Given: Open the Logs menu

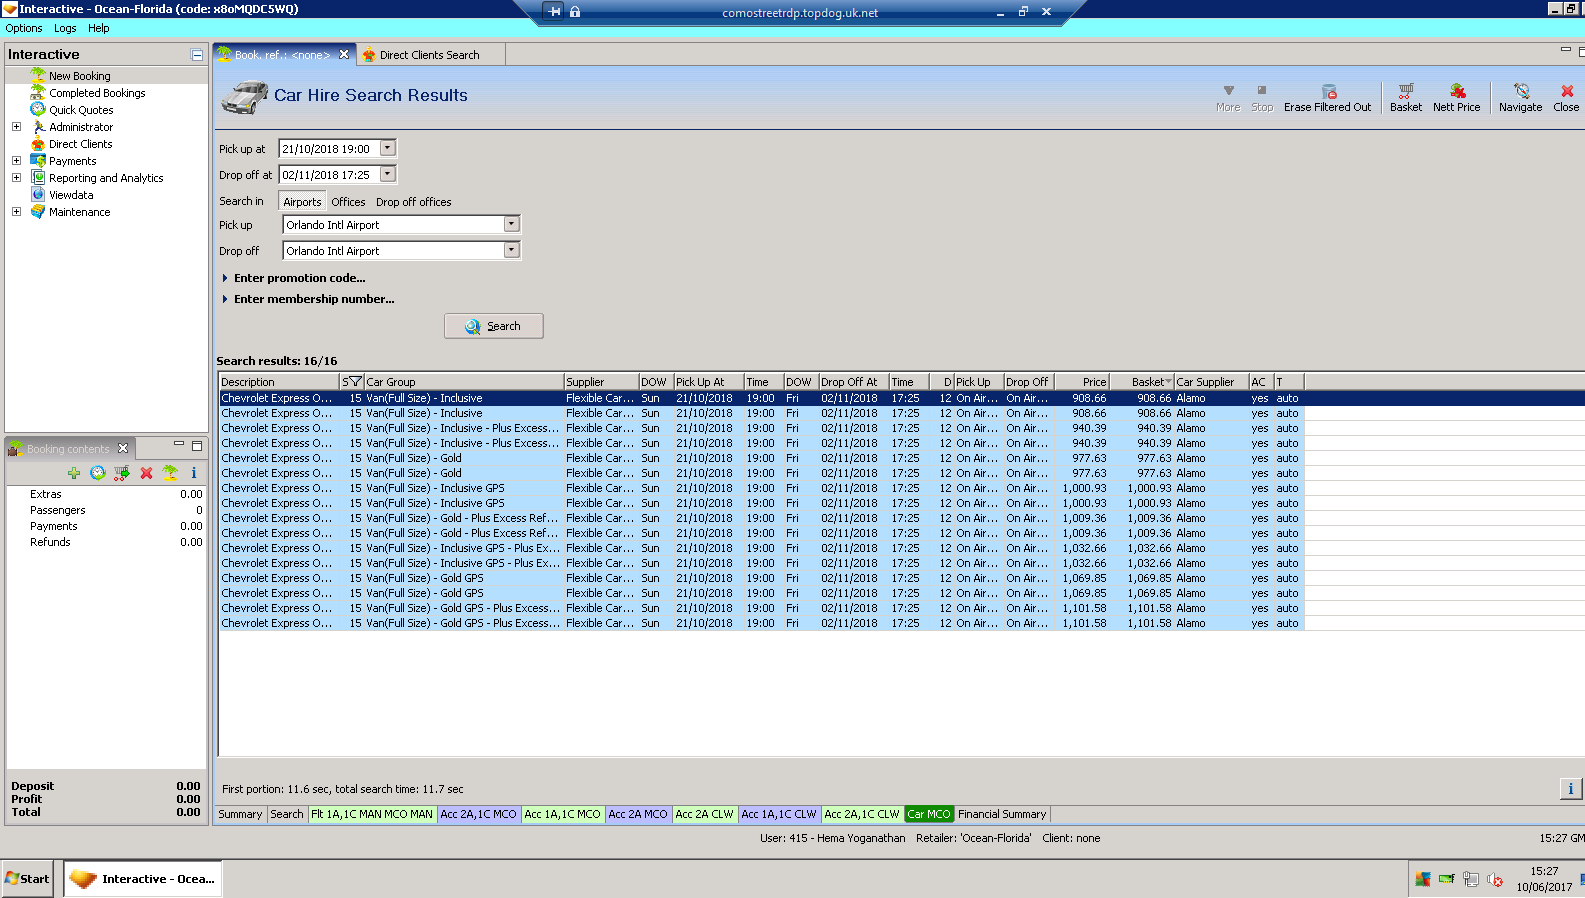Looking at the screenshot, I should [x=65, y=28].
